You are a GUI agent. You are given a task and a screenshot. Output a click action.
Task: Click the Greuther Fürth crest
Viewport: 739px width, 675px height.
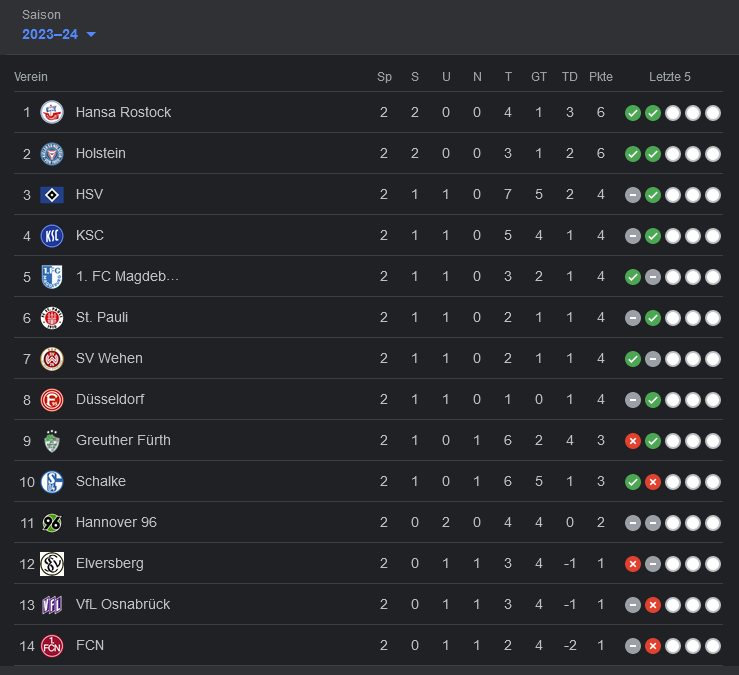(52, 440)
